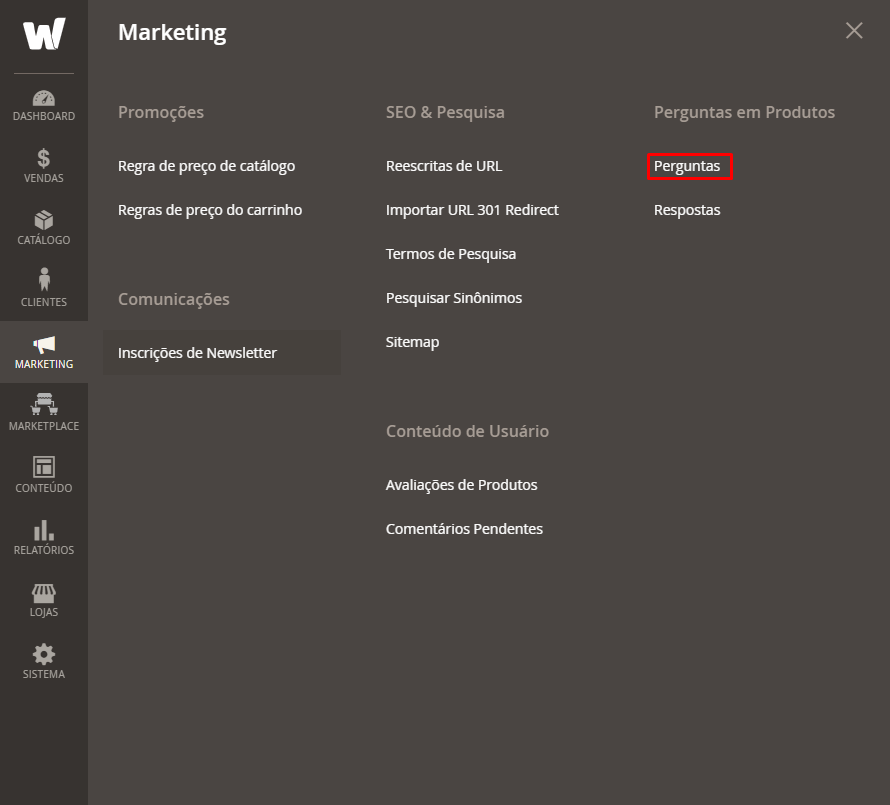The width and height of the screenshot is (890, 805).
Task: Click the W logo in sidebar
Action: click(44, 33)
